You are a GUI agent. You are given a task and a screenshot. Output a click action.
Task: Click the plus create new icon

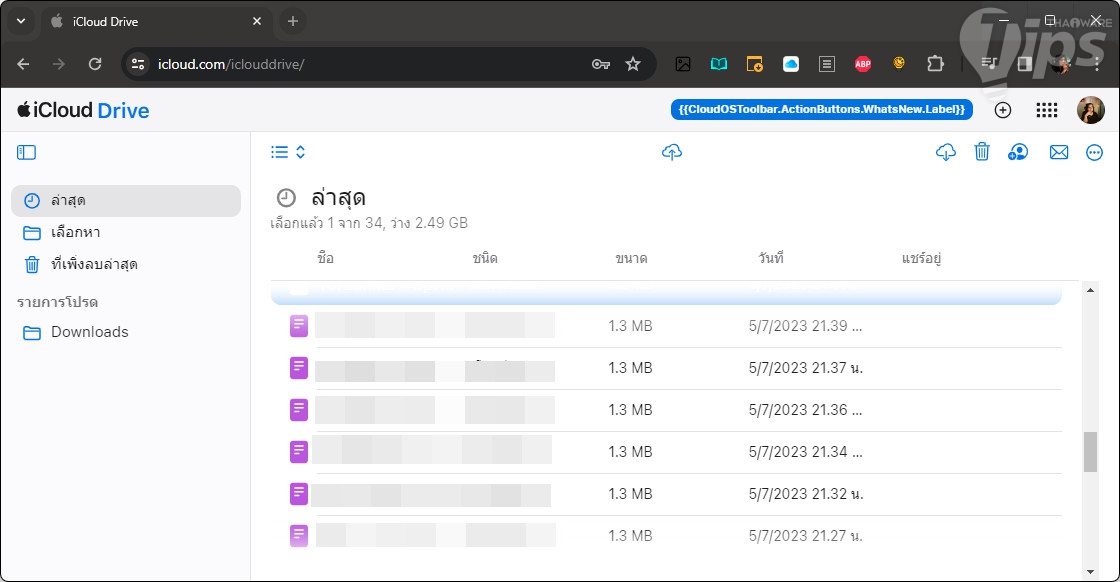click(1003, 110)
